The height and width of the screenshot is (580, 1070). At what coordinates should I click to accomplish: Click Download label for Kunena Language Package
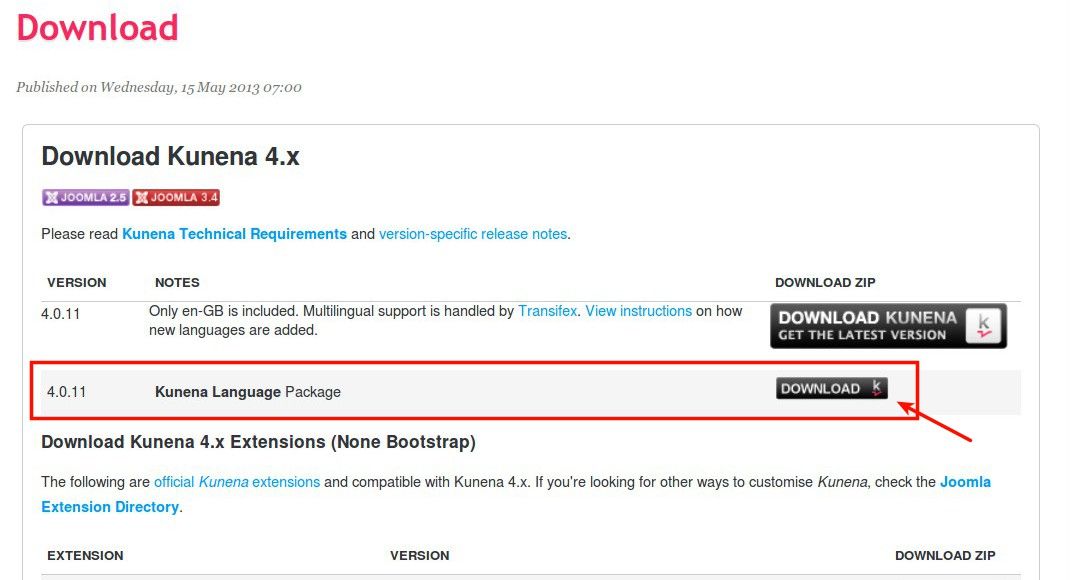tap(820, 388)
